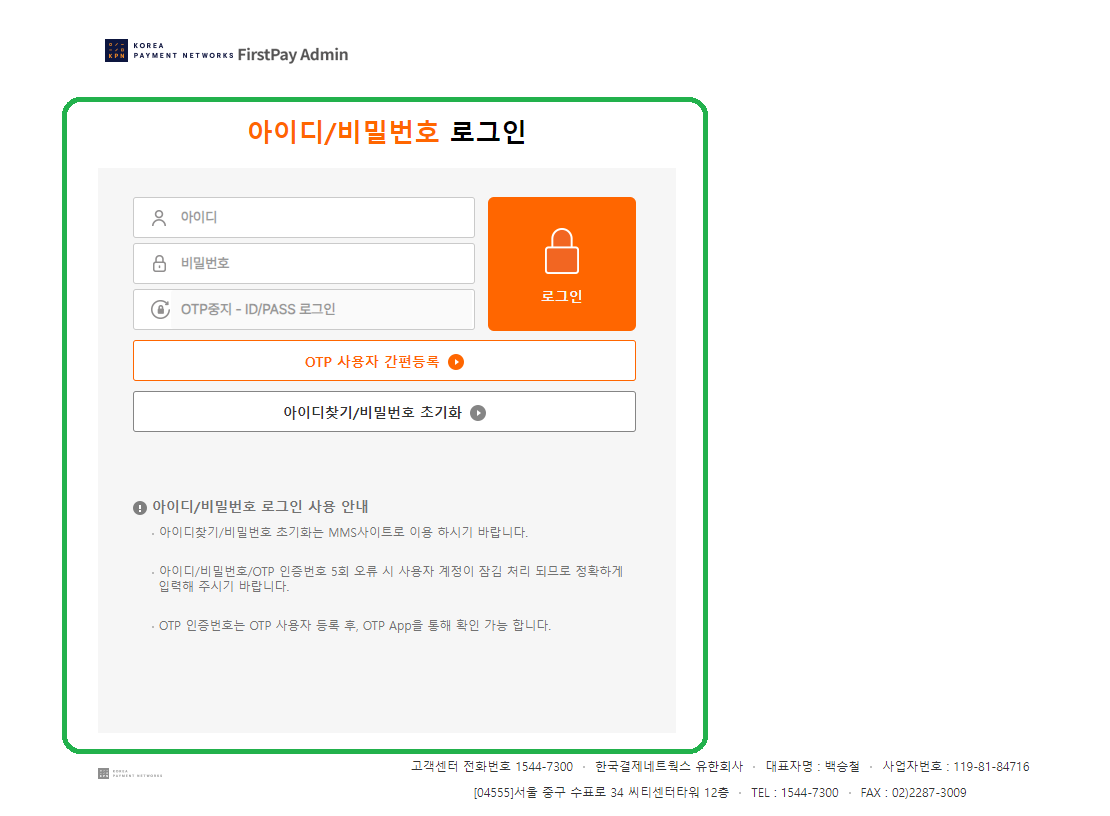Focus the 비밀번호 input field
This screenshot has height=816, width=1110.
[304, 263]
